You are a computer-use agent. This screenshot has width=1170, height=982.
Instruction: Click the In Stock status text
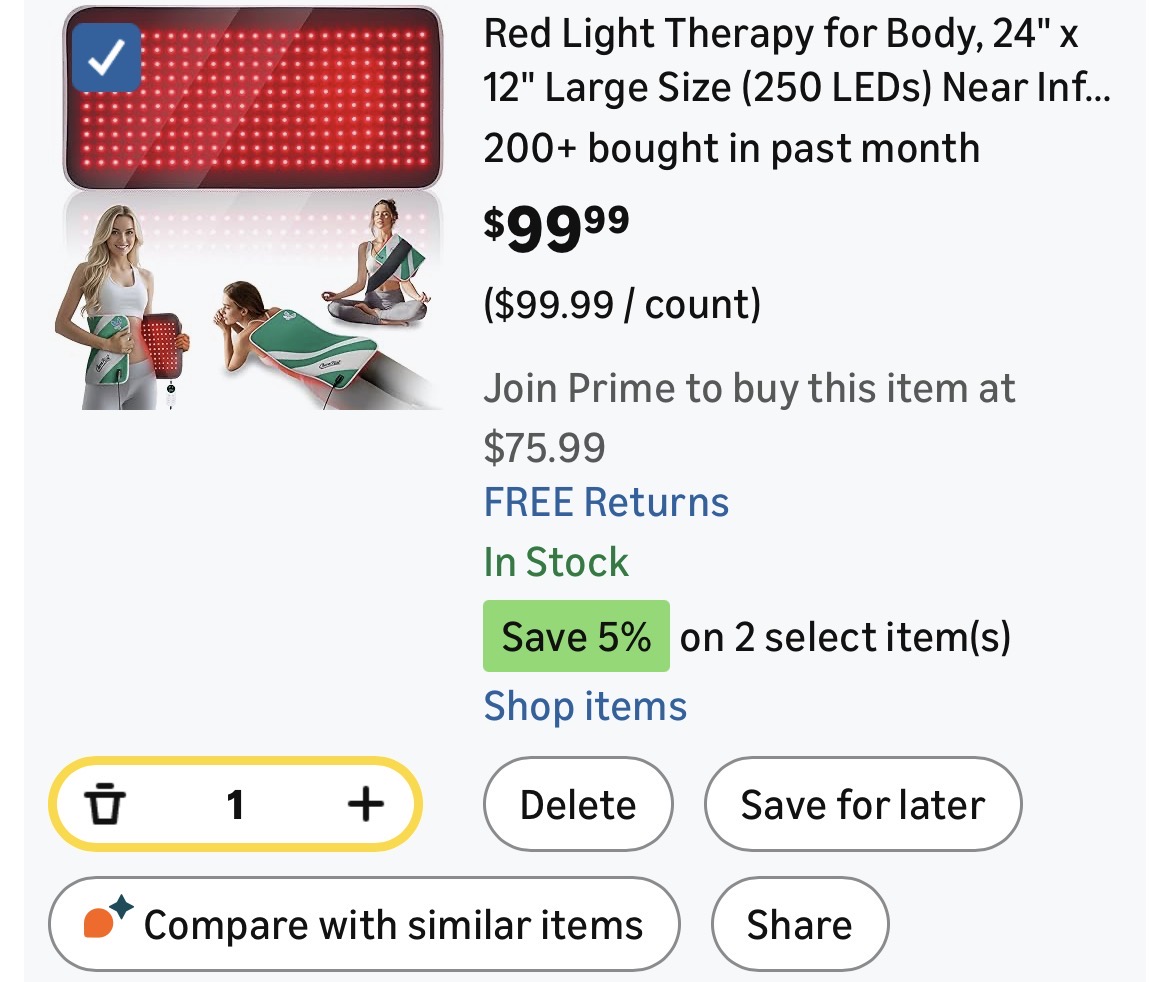coord(556,562)
